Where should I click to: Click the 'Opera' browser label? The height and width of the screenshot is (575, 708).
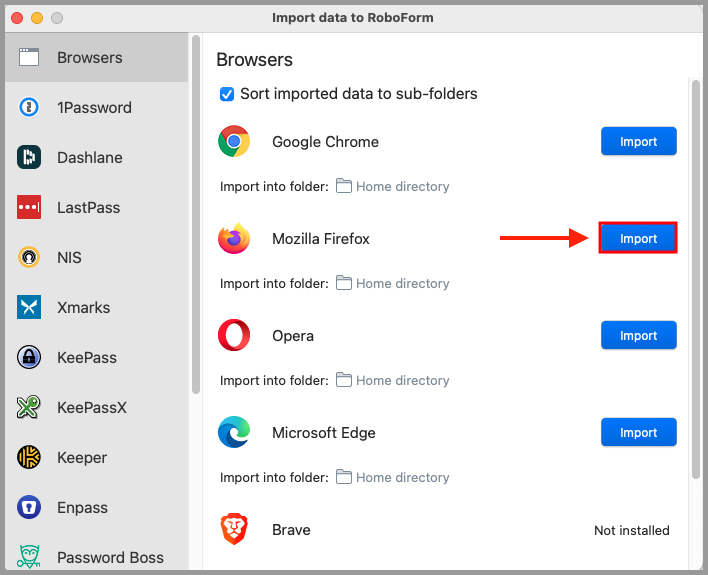(x=293, y=336)
